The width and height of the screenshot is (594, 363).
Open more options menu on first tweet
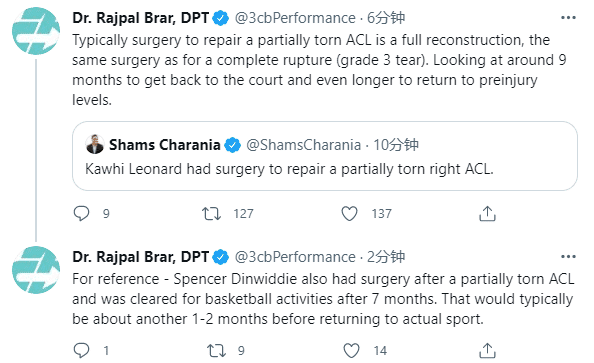tap(568, 18)
